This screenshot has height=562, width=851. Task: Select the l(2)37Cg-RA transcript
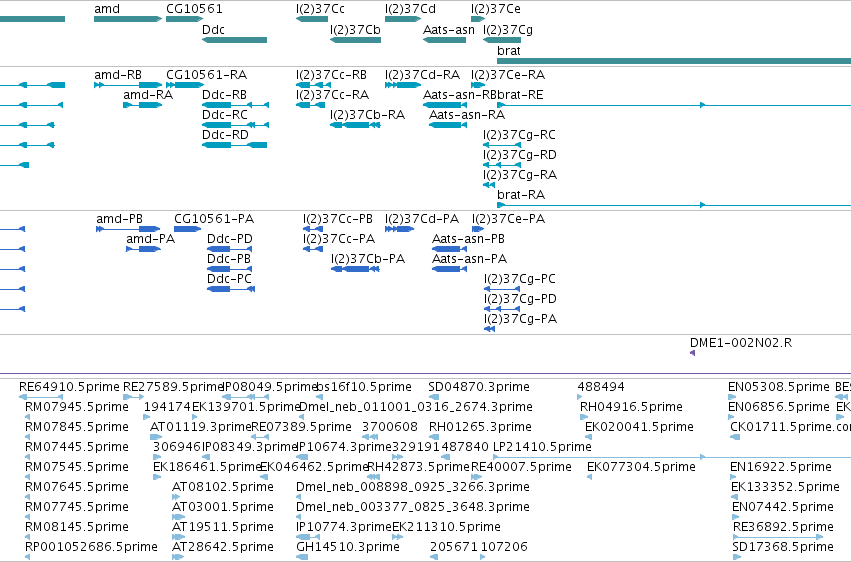click(489, 185)
